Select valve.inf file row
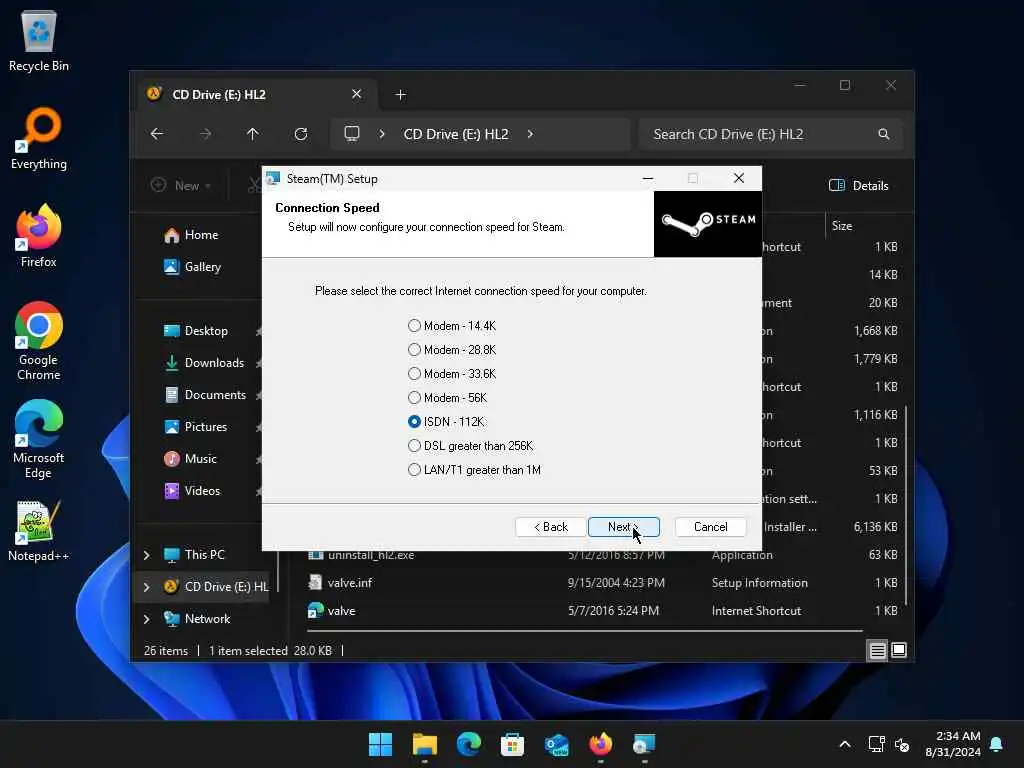The width and height of the screenshot is (1024, 768). tap(604, 583)
